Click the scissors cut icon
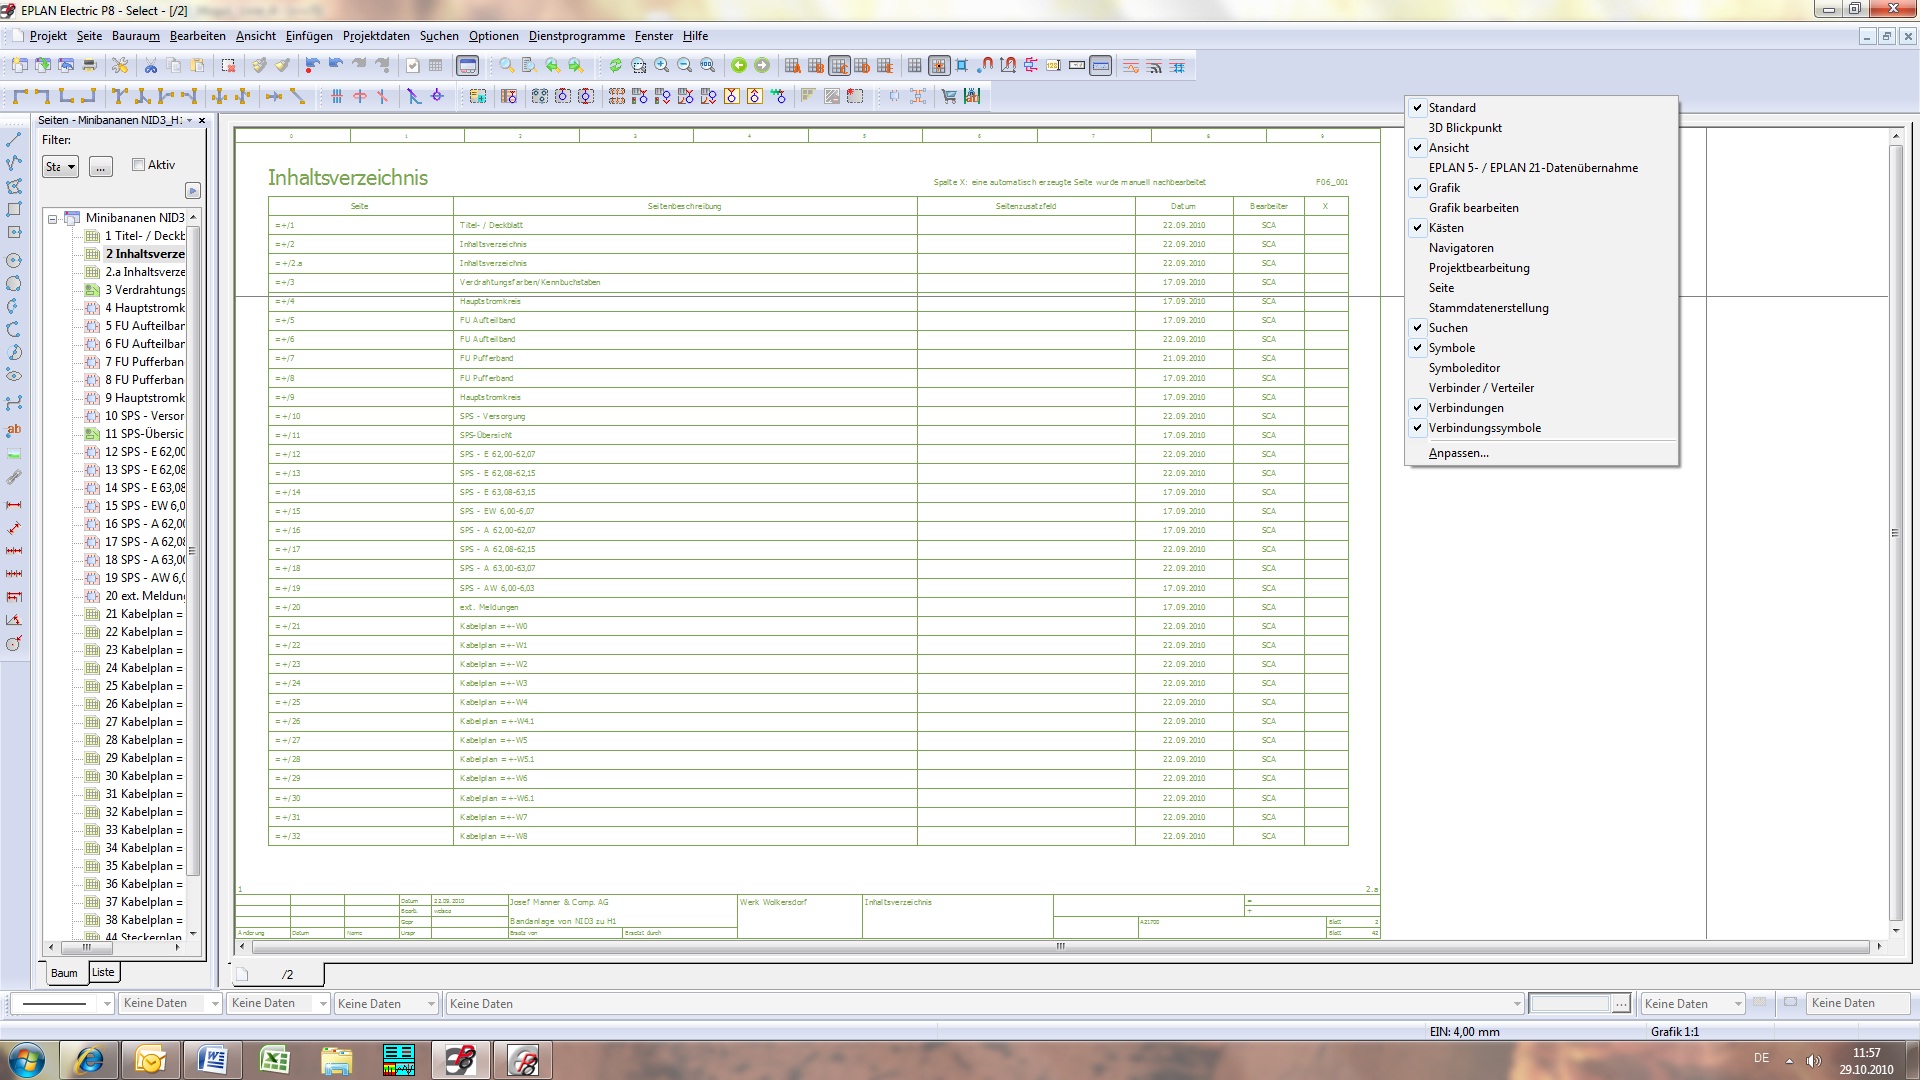 (151, 66)
